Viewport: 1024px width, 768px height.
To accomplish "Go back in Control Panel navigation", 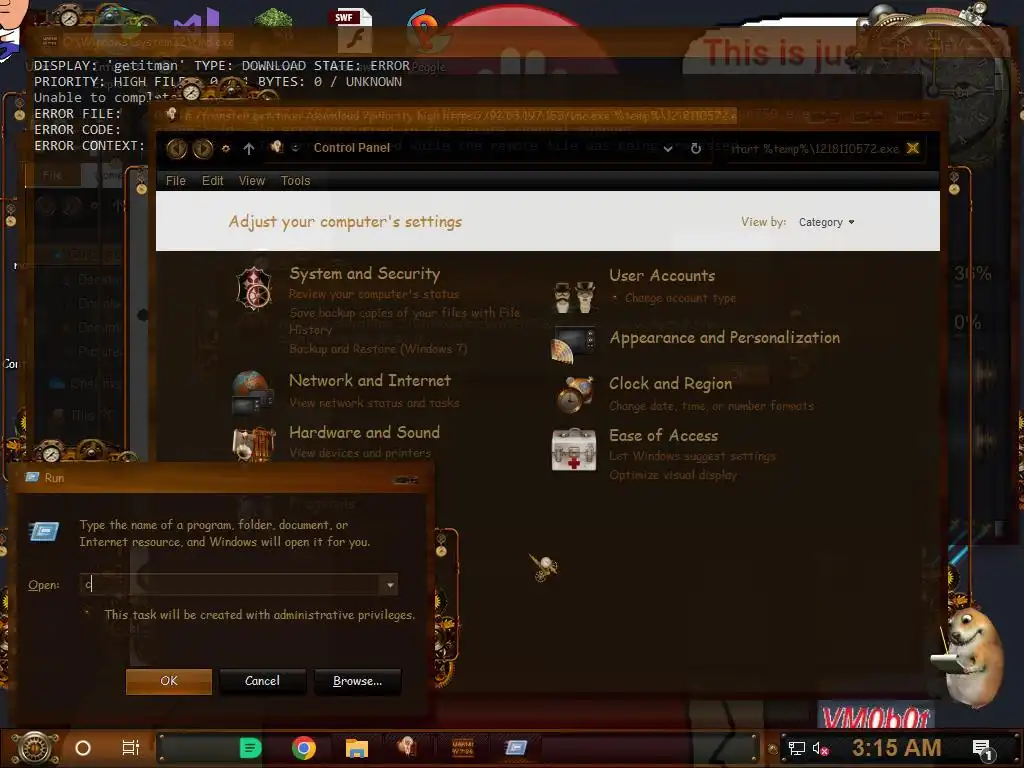I will coord(176,149).
